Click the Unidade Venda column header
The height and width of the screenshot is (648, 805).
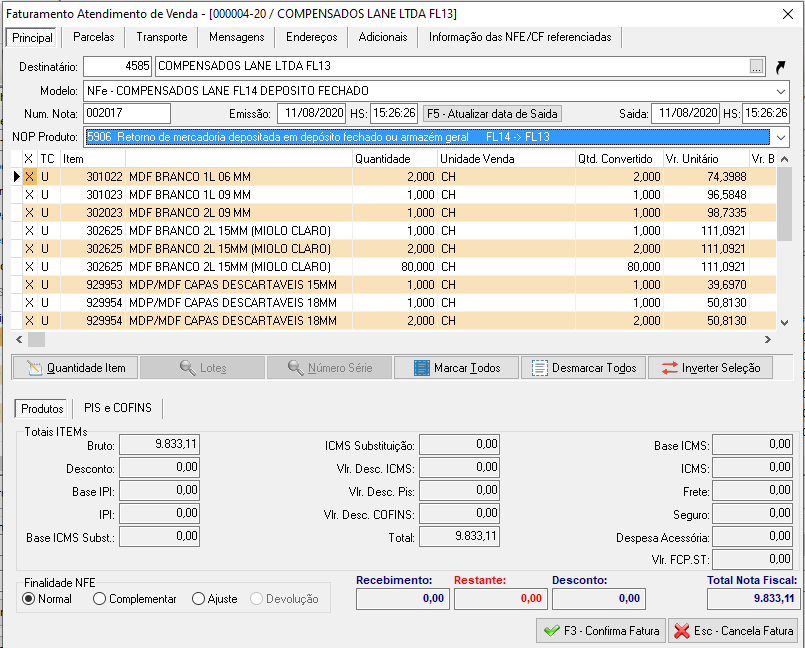click(506, 159)
